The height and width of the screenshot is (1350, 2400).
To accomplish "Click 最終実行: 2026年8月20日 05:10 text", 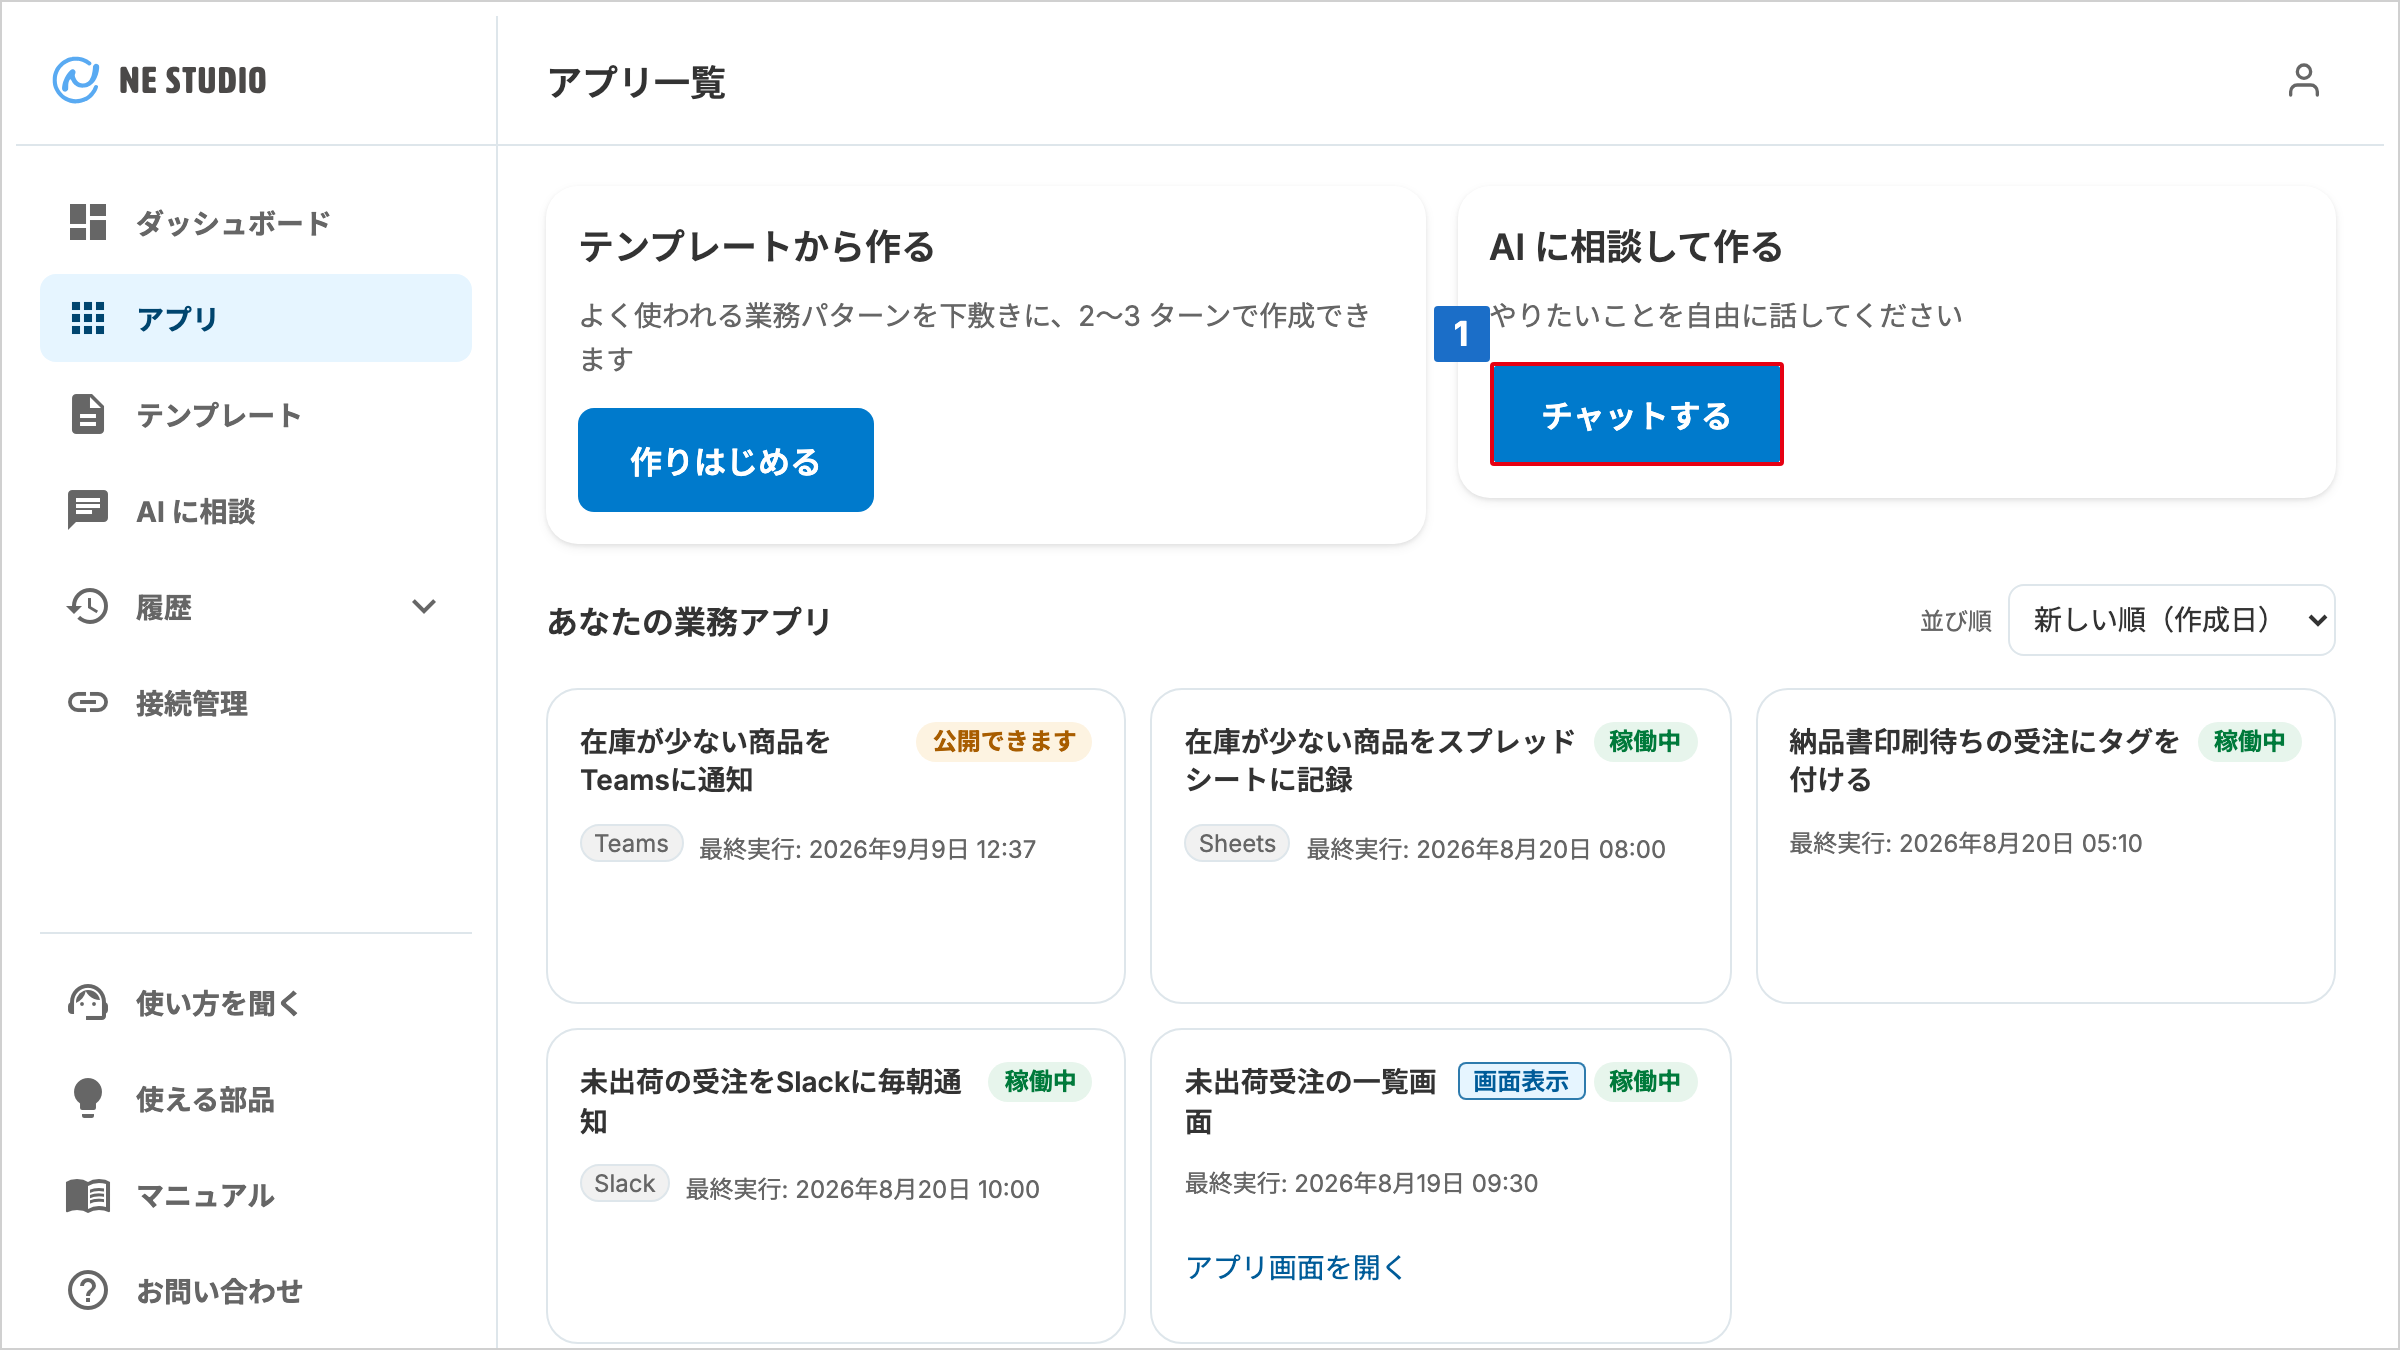I will pos(1966,843).
